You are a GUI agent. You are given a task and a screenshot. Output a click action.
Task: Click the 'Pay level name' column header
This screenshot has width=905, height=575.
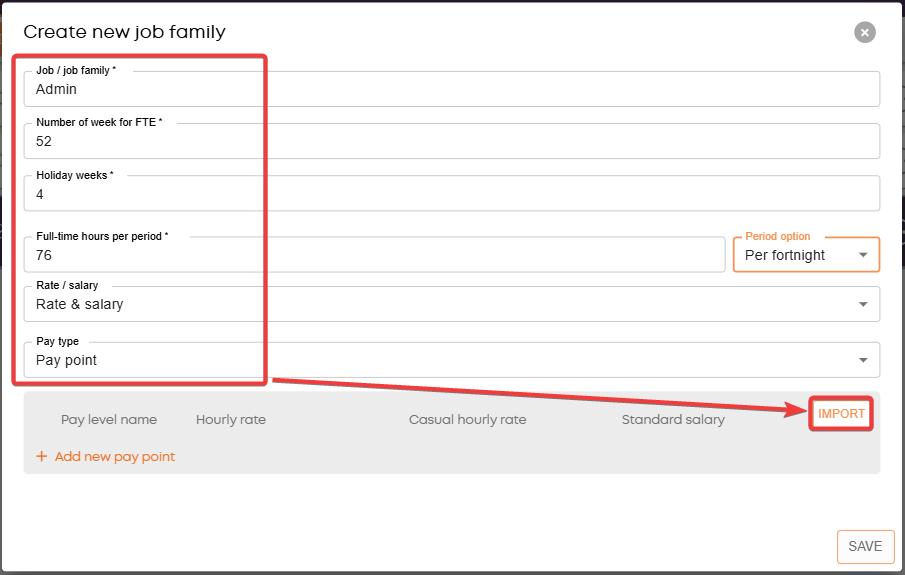109,420
